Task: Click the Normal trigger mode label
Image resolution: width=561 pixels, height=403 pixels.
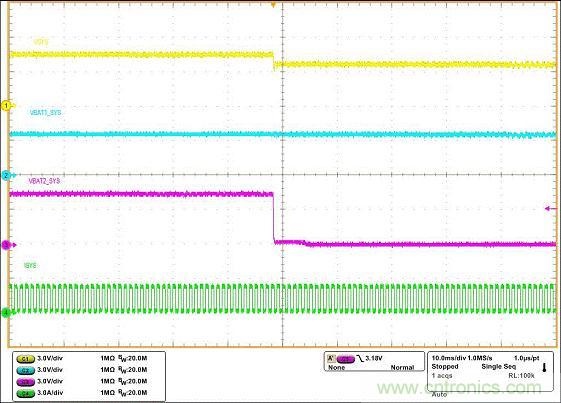Action: coord(403,368)
